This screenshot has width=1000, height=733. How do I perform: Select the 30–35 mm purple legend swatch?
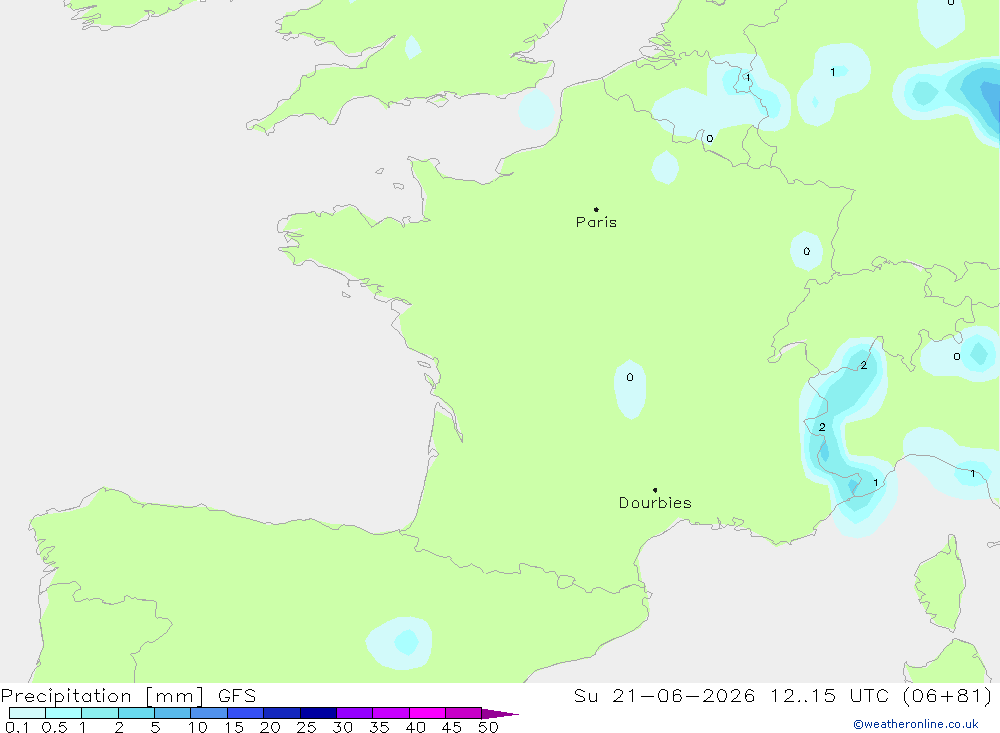point(355,713)
